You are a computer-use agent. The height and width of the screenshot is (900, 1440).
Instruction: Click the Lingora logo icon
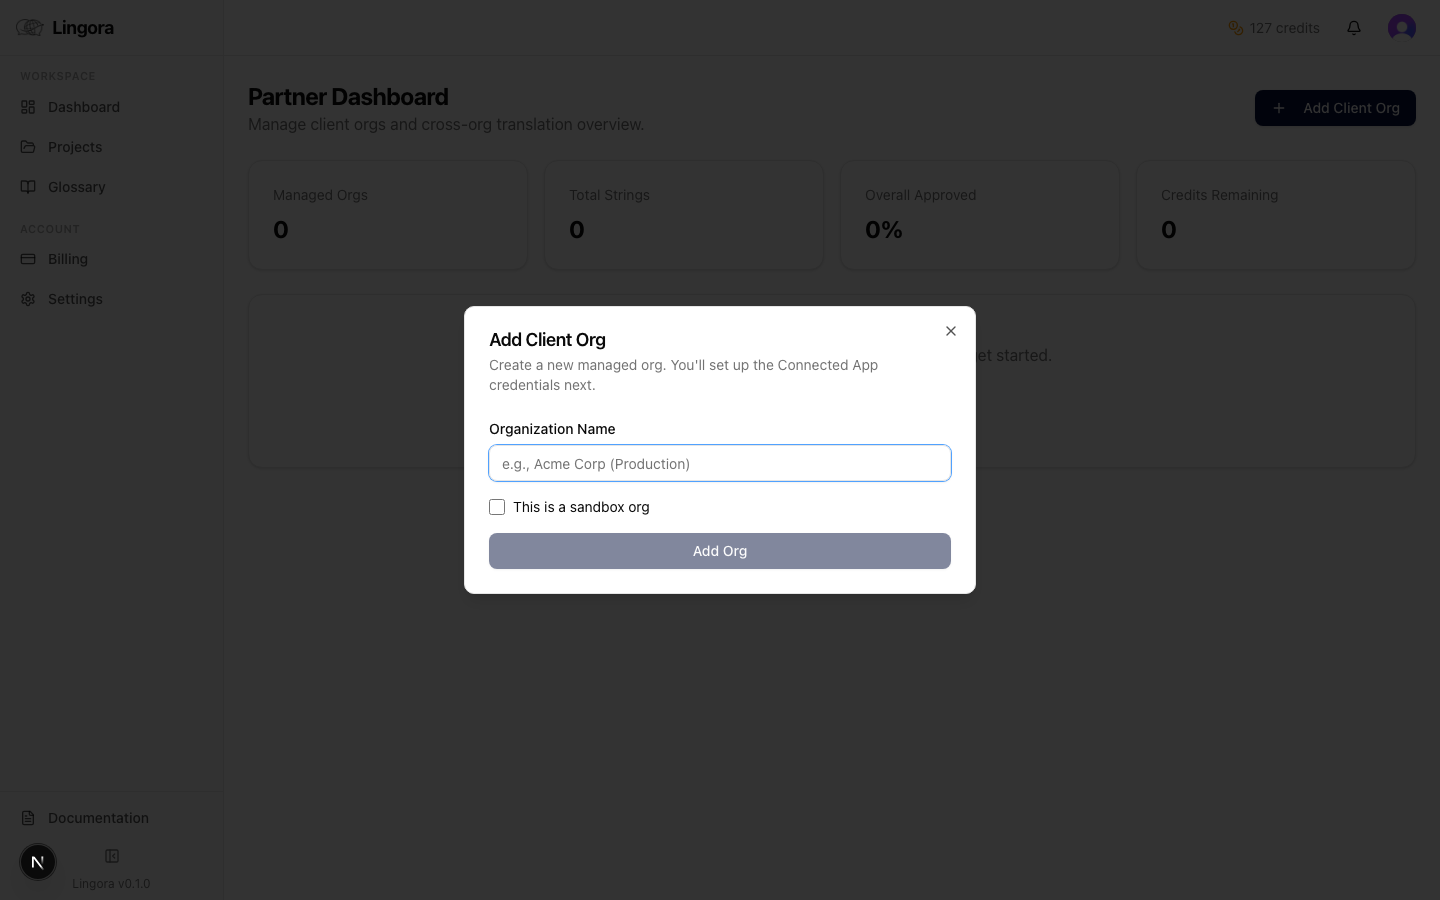[29, 27]
